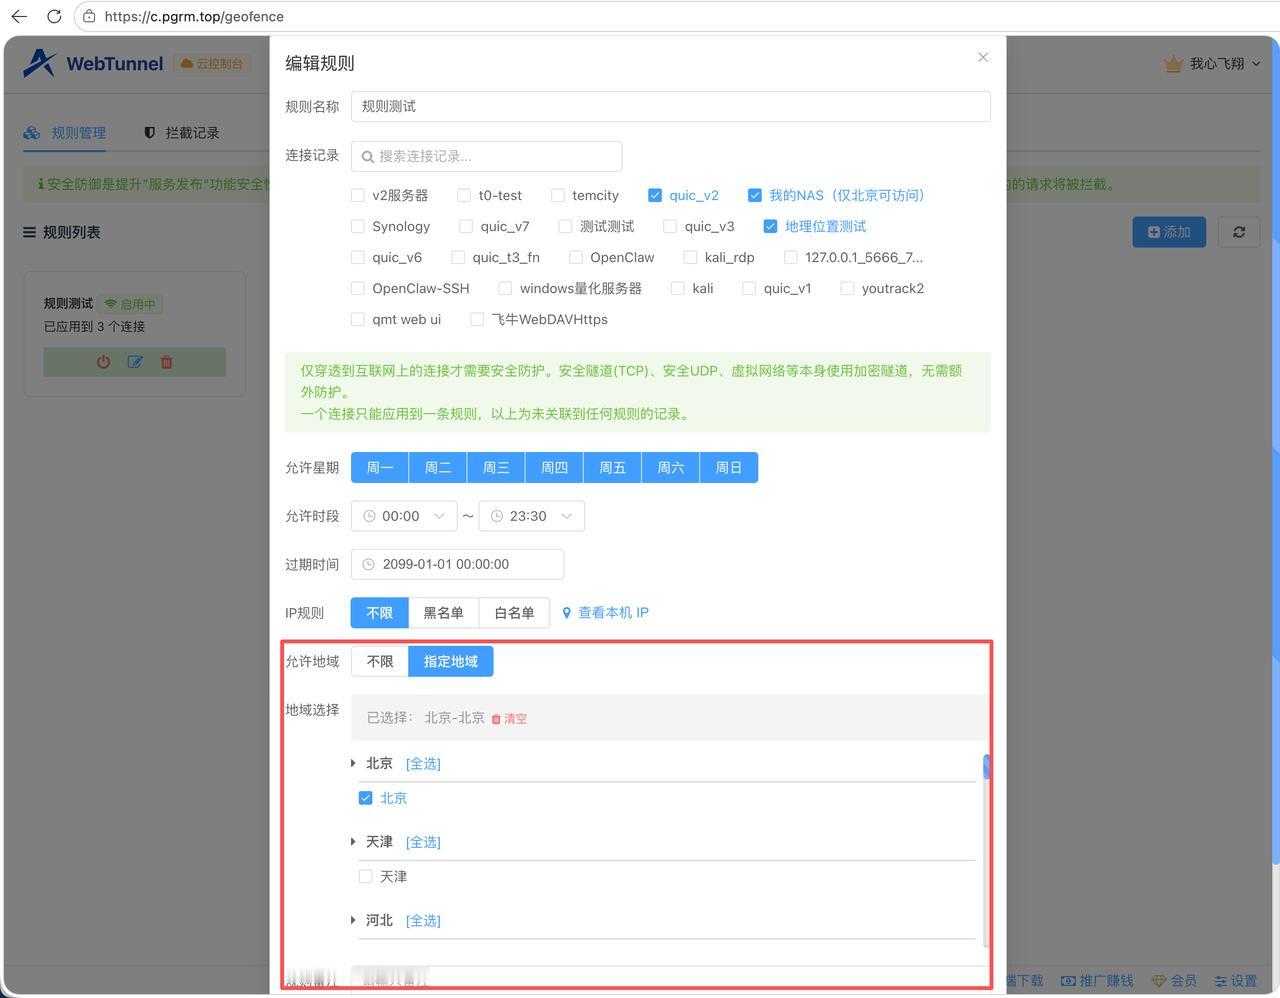Viewport: 1280px width, 998px height.
Task: Collapse the 天津 region group
Action: pyautogui.click(x=353, y=842)
